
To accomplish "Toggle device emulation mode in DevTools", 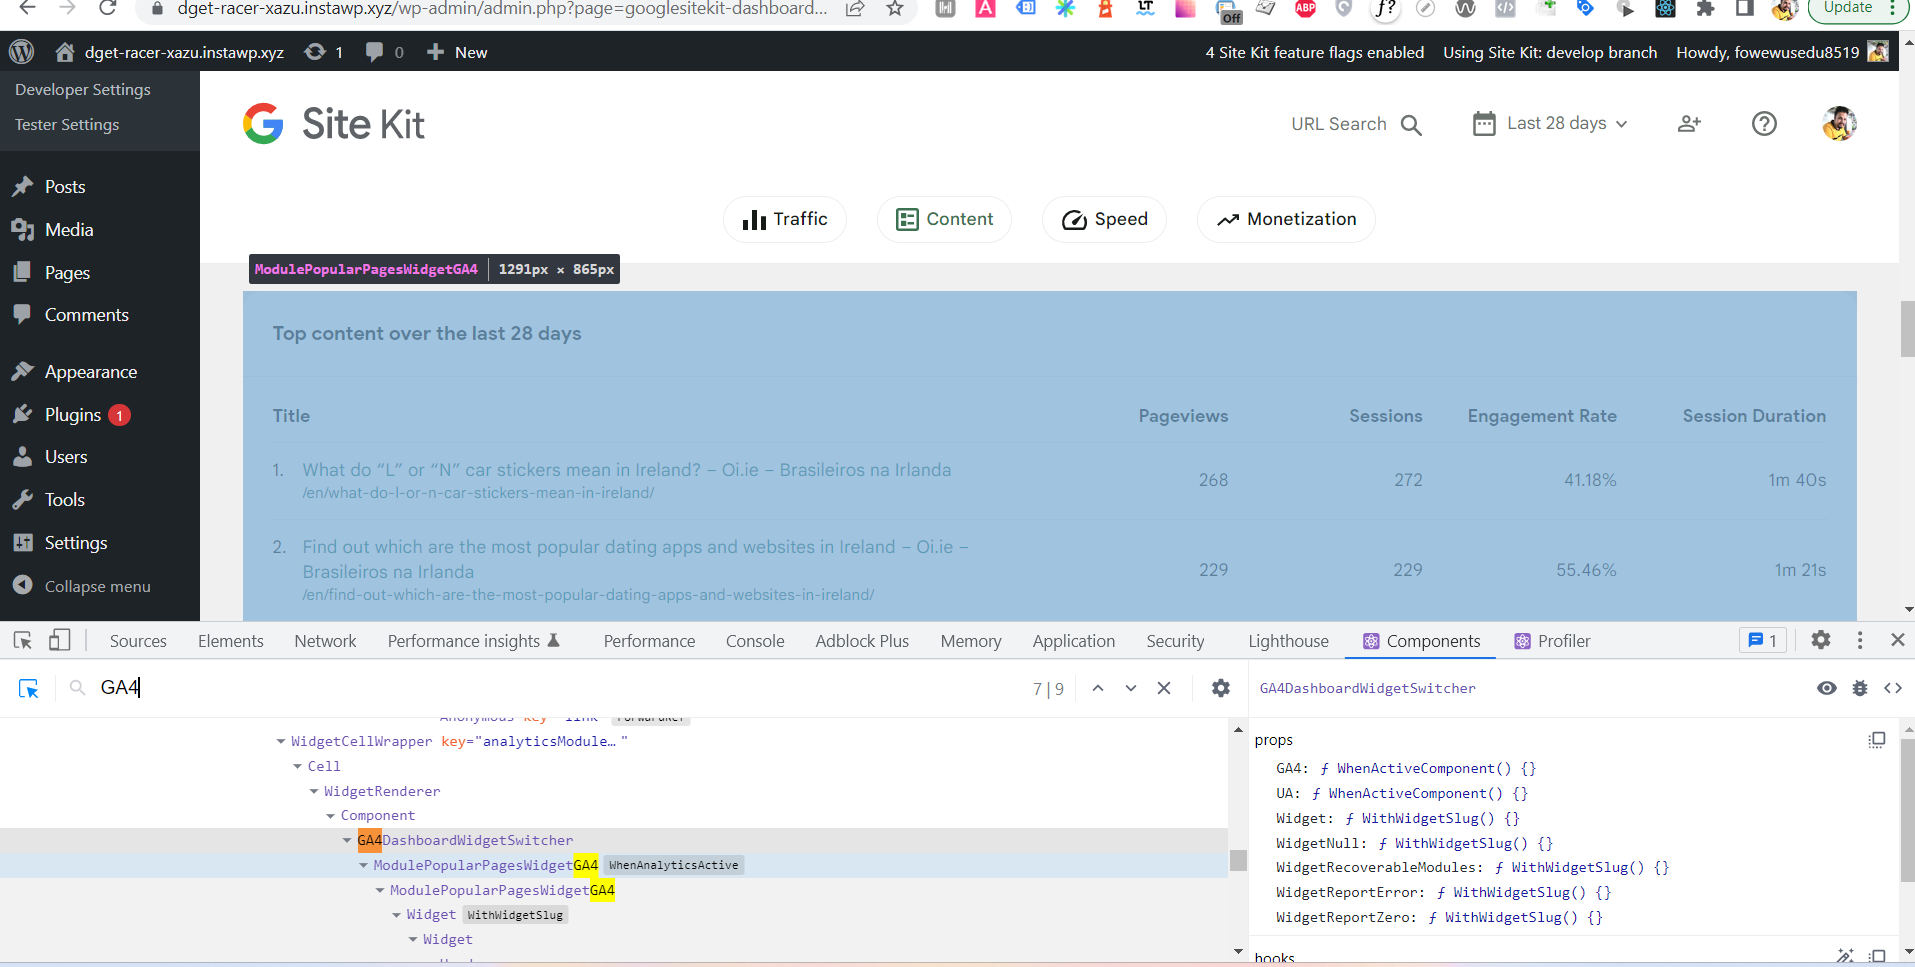I will (x=59, y=640).
